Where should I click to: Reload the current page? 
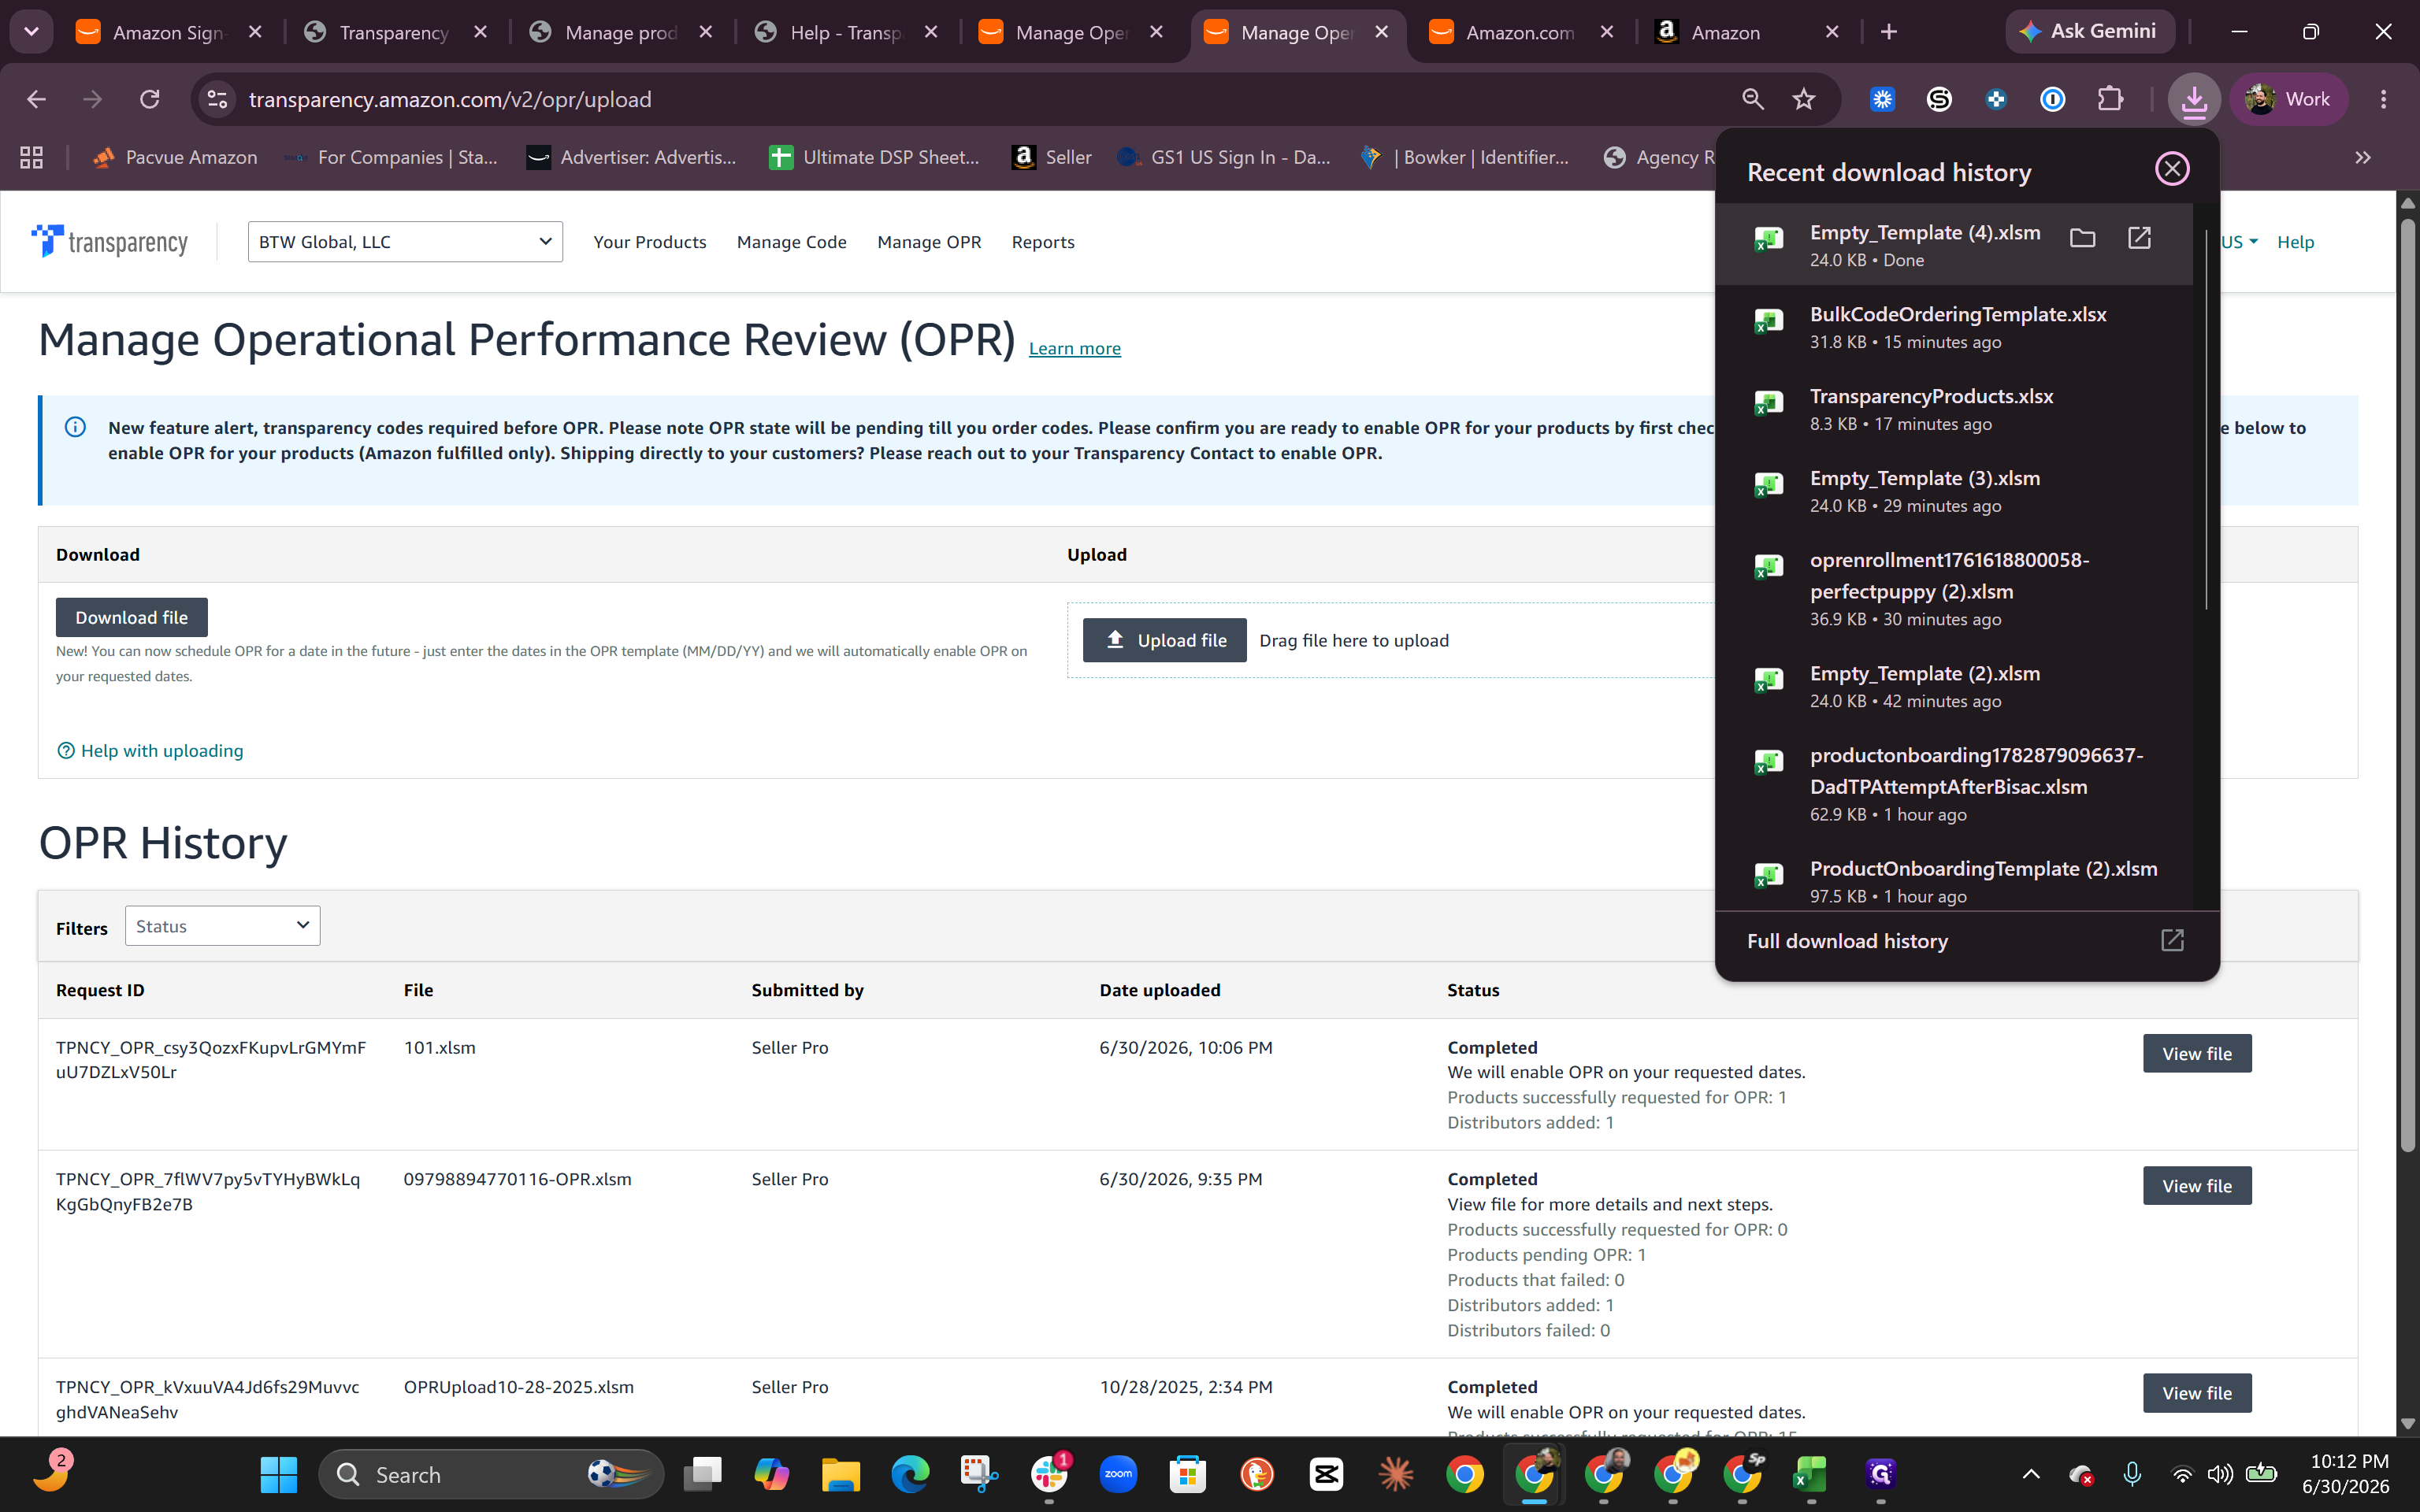[149, 99]
